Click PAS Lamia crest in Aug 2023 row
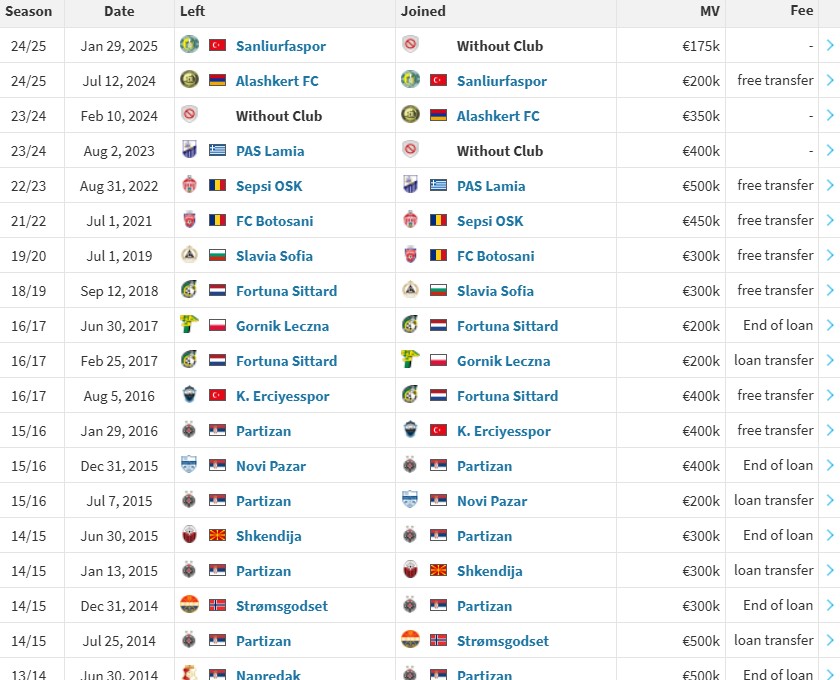The height and width of the screenshot is (680, 840). click(x=189, y=150)
